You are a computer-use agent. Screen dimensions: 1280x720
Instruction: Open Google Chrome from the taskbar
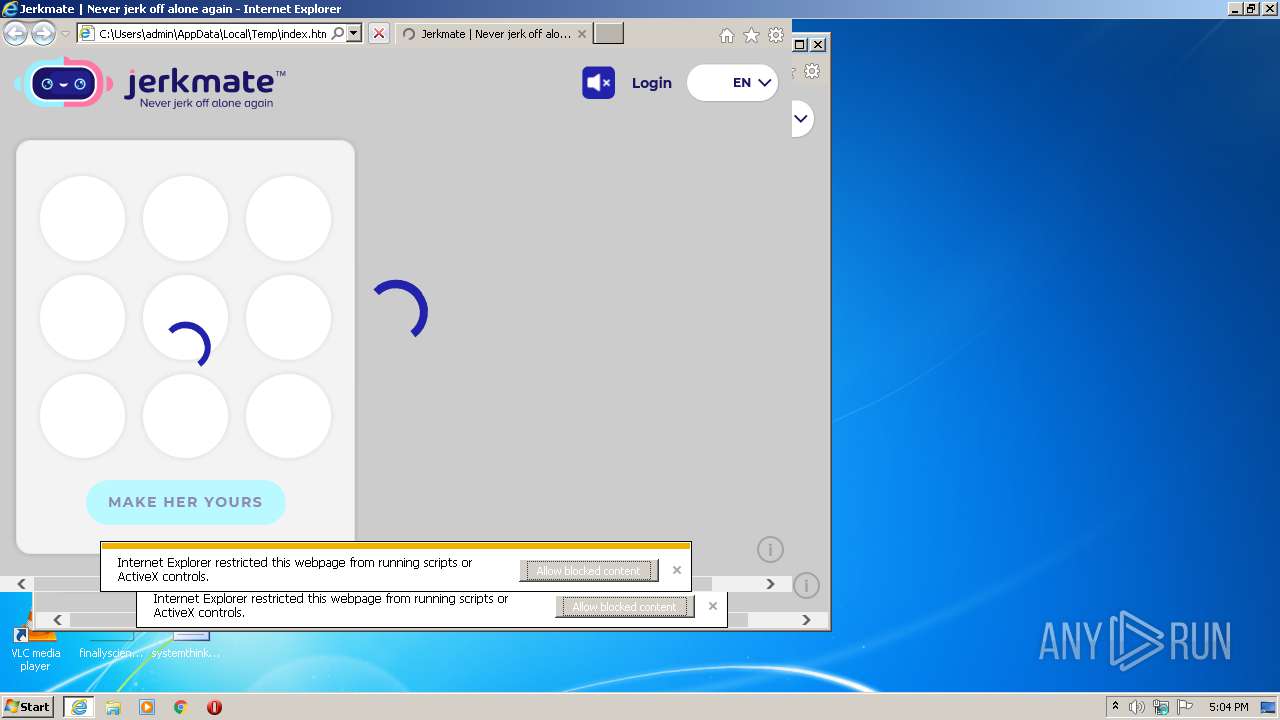181,707
